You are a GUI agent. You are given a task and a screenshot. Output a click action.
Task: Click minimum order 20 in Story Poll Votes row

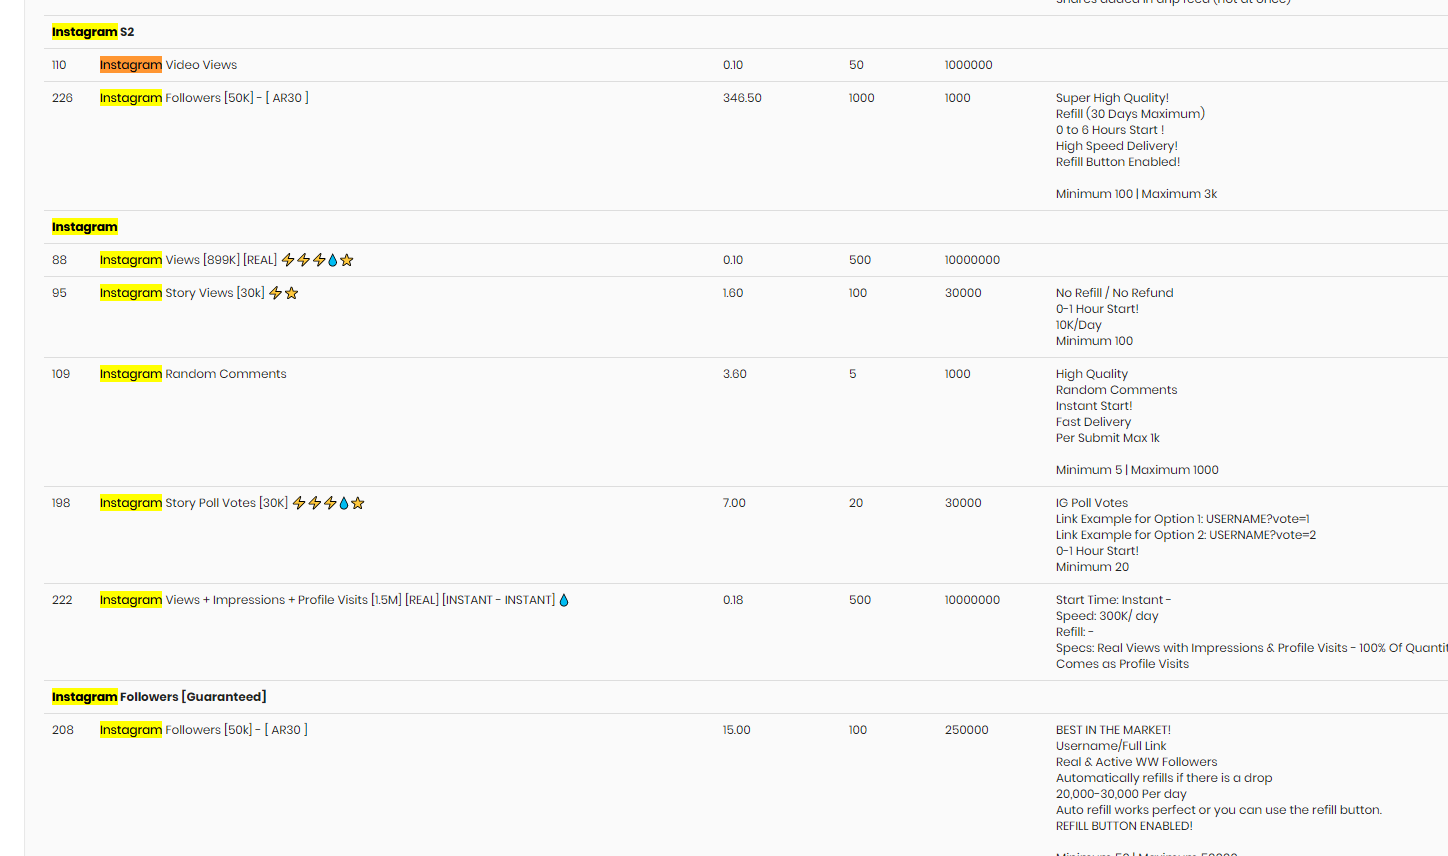tap(856, 503)
